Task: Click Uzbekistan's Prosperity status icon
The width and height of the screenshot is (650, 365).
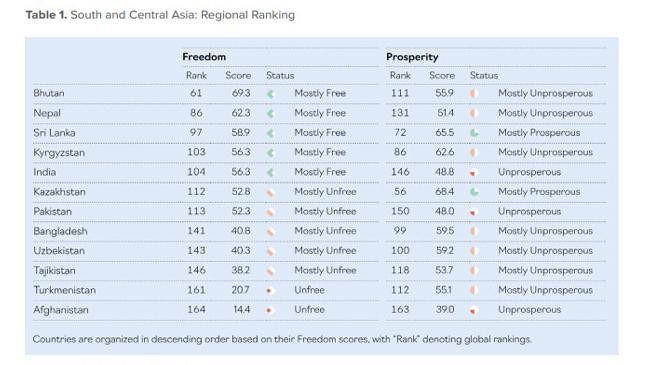Action: pos(473,251)
